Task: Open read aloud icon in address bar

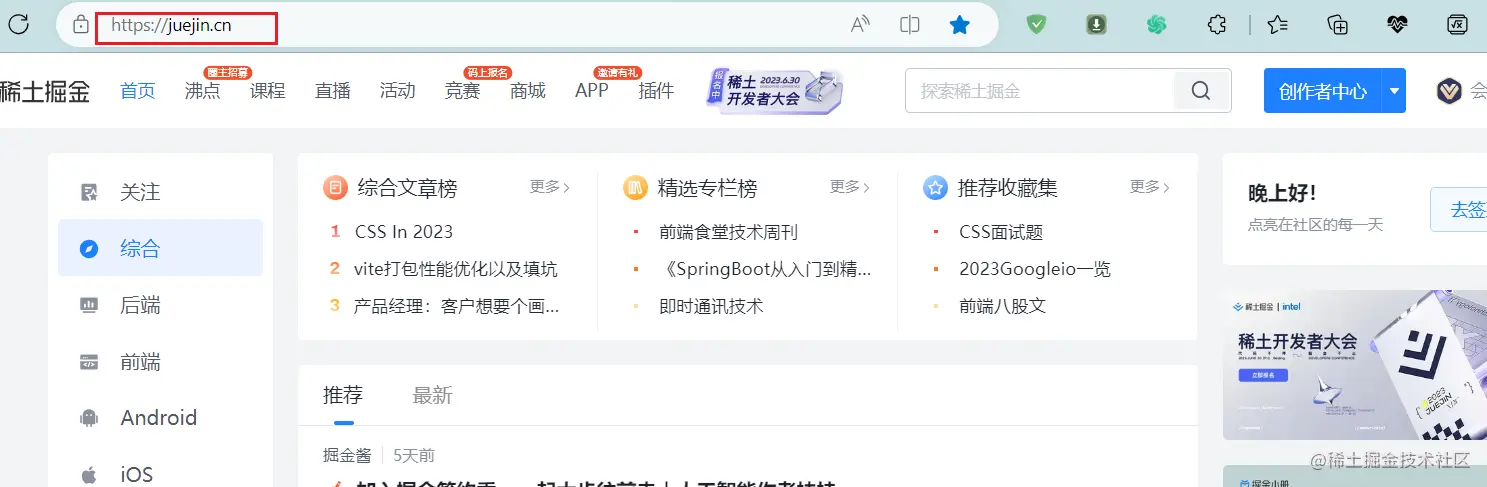Action: point(860,25)
